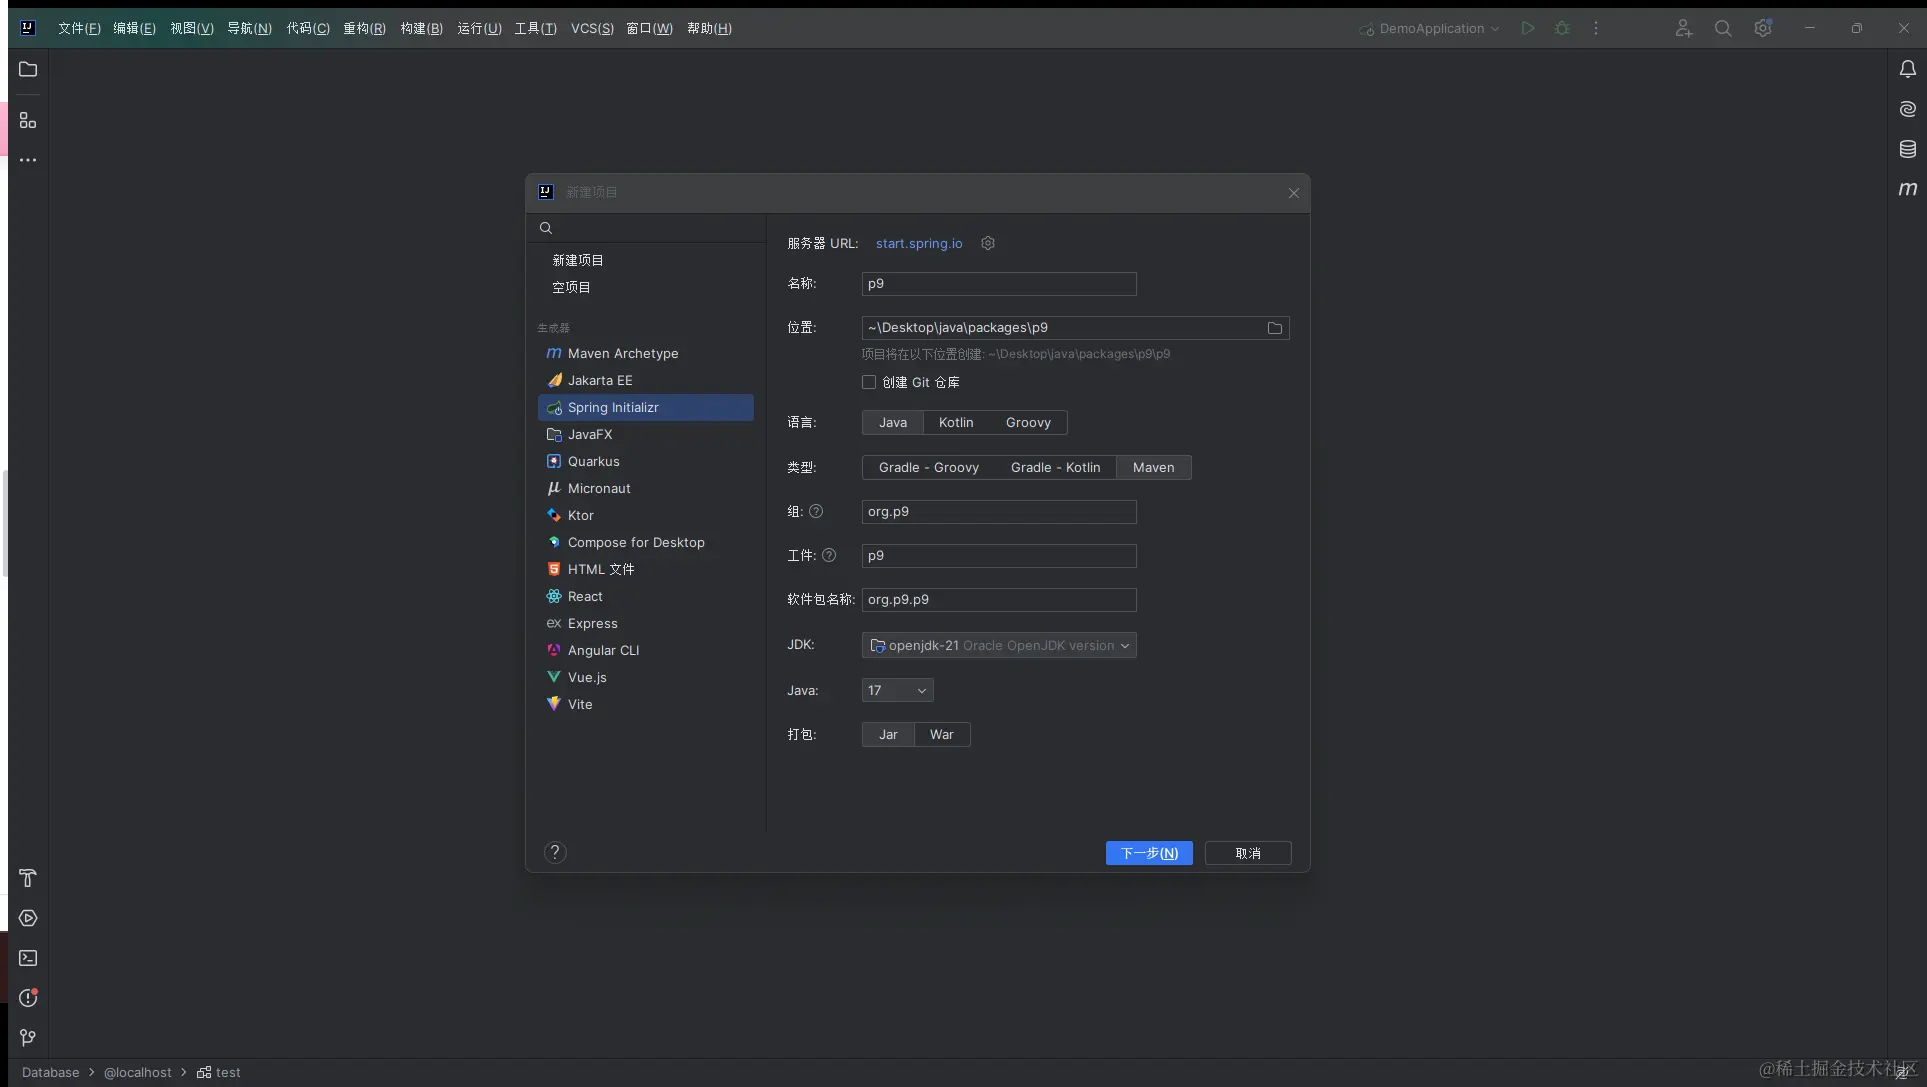1927x1087 pixels.
Task: Select Java as the language
Action: 893,422
